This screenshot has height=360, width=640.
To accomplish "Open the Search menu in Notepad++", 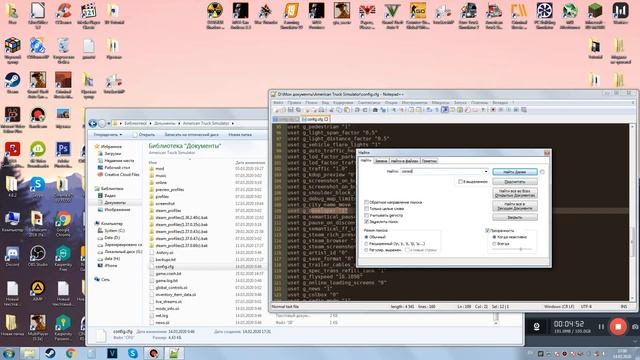I will tap(311, 102).
